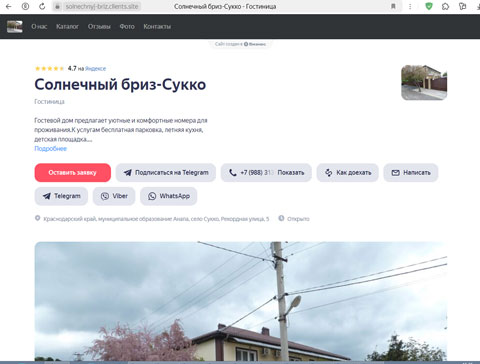Click the five-star rating icons

[x=49, y=68]
